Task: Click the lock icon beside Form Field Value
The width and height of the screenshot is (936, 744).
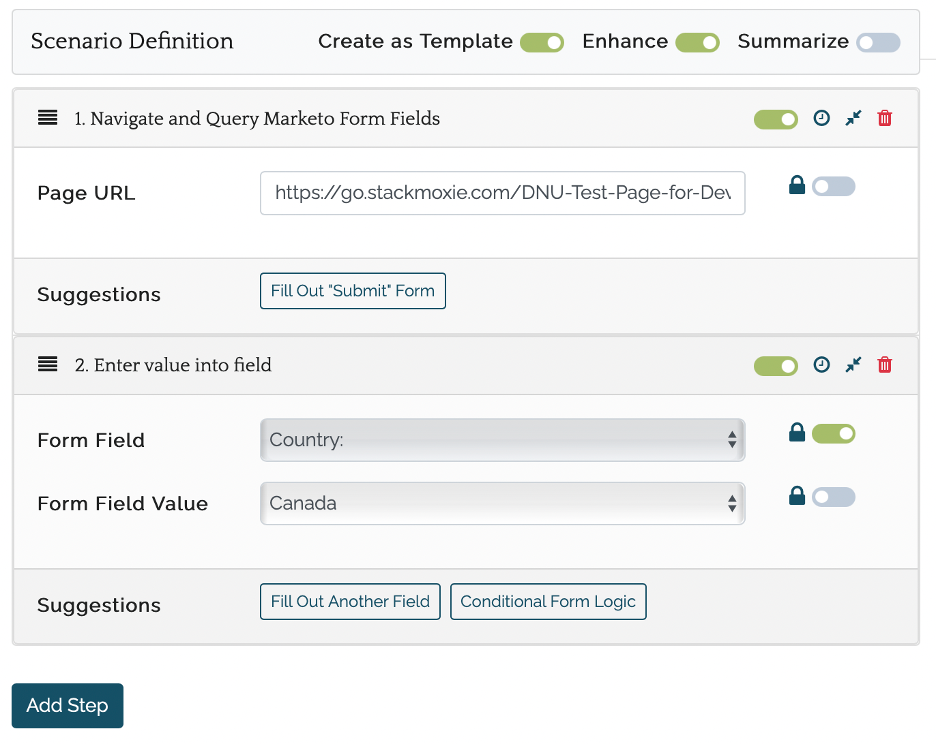Action: 797,496
